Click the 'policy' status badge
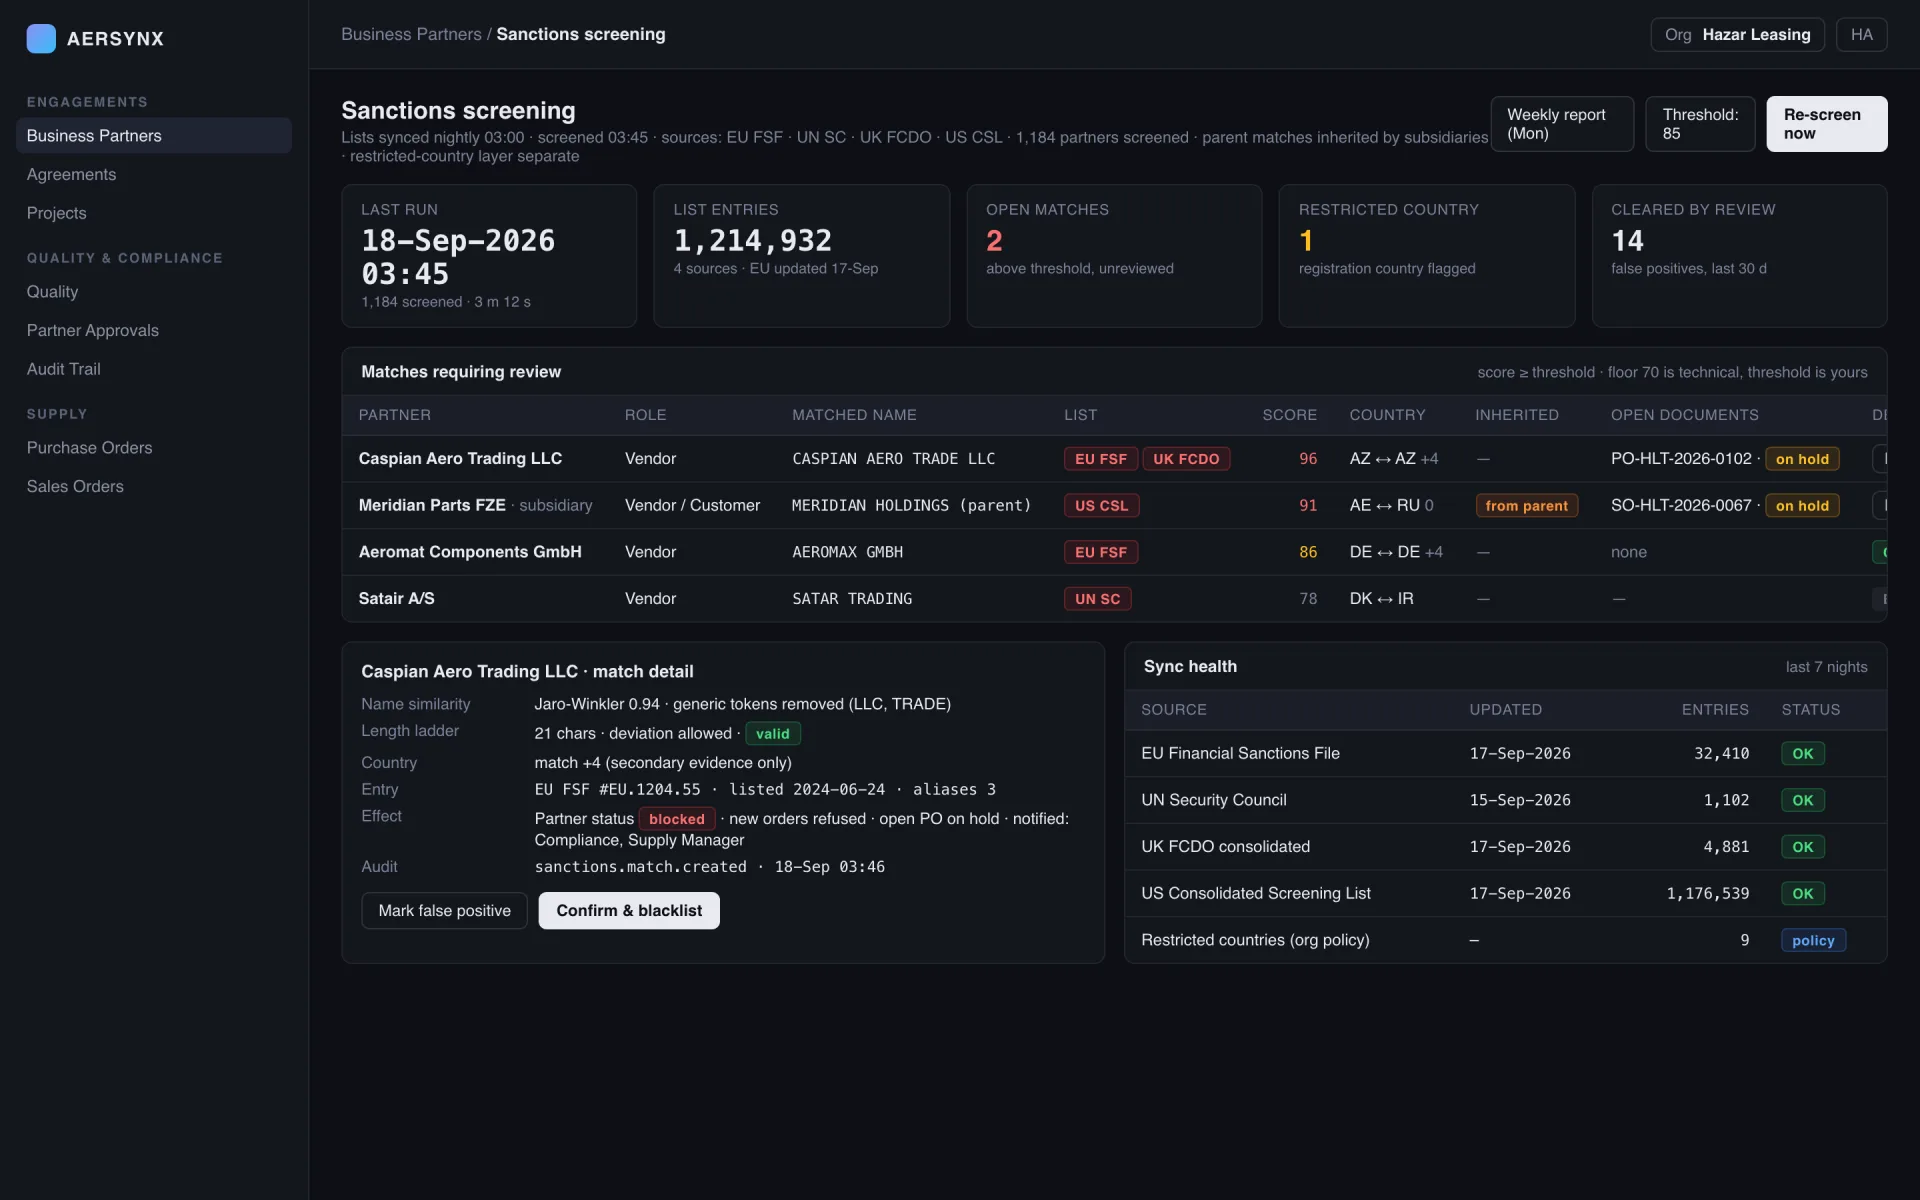The height and width of the screenshot is (1200, 1920). (1813, 941)
